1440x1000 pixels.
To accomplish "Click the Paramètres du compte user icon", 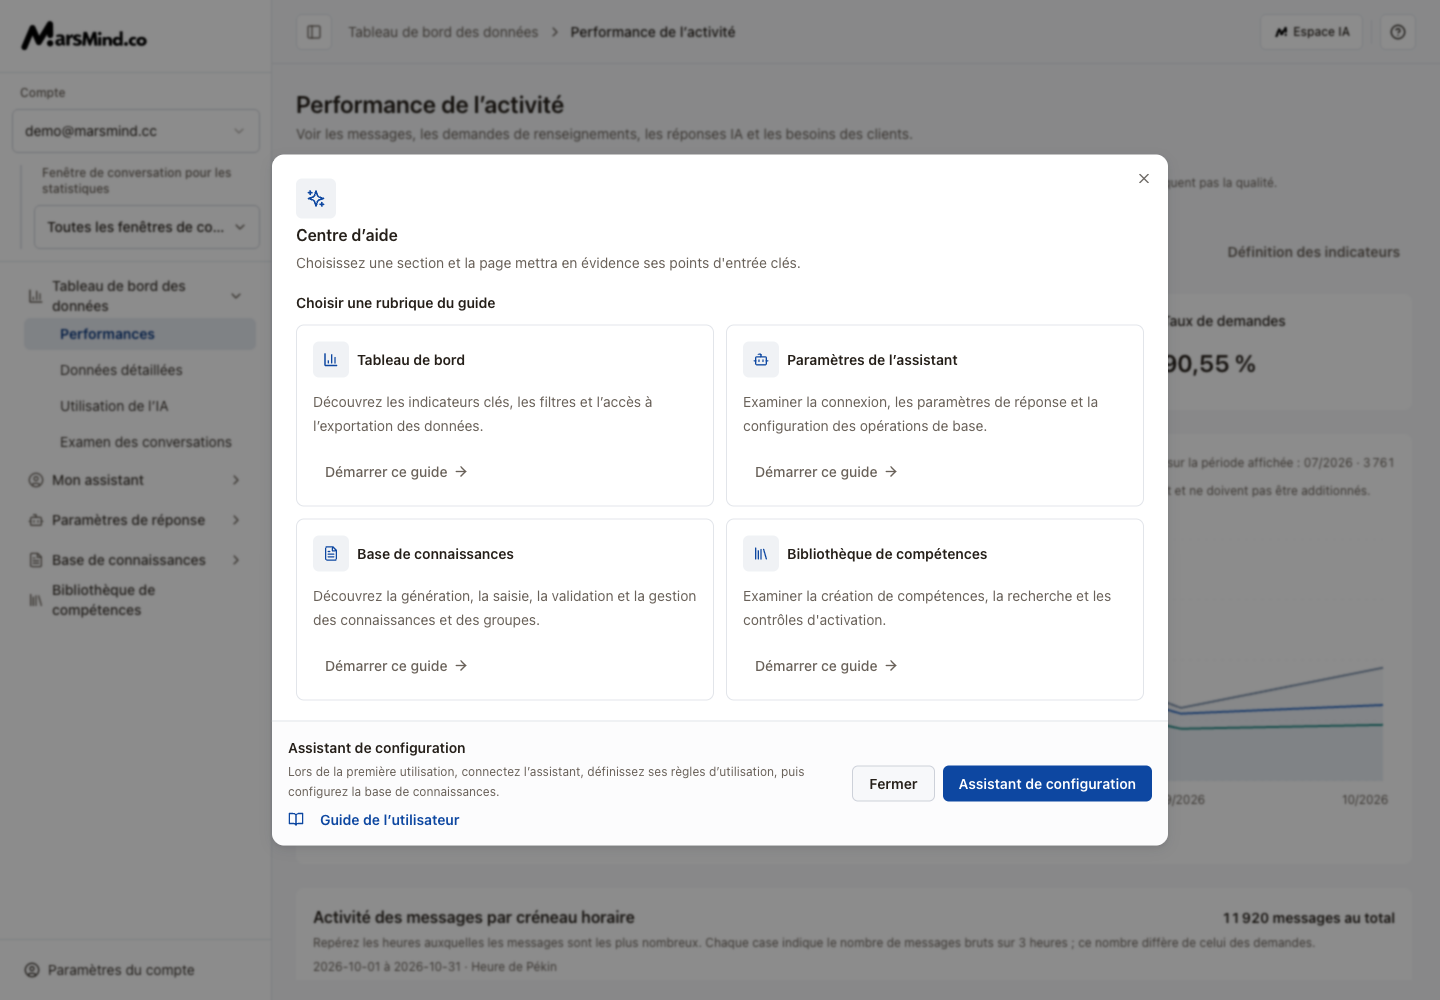I will coord(32,970).
